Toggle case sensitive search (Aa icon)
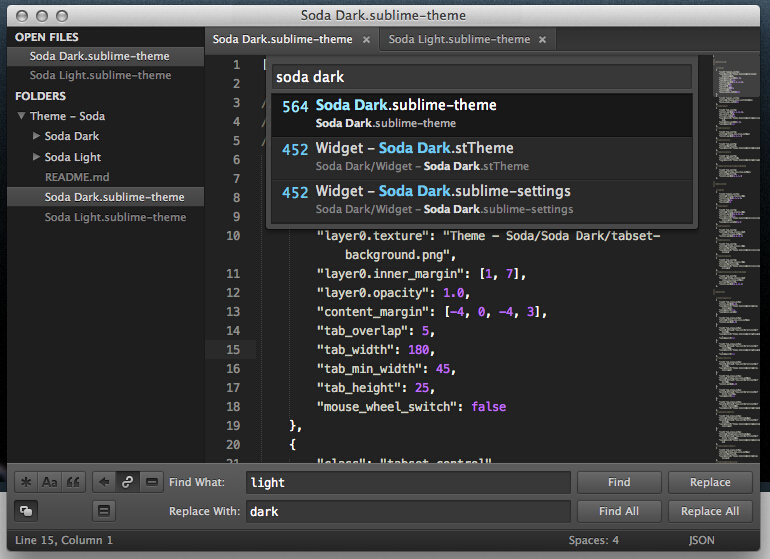The width and height of the screenshot is (770, 559). click(50, 482)
